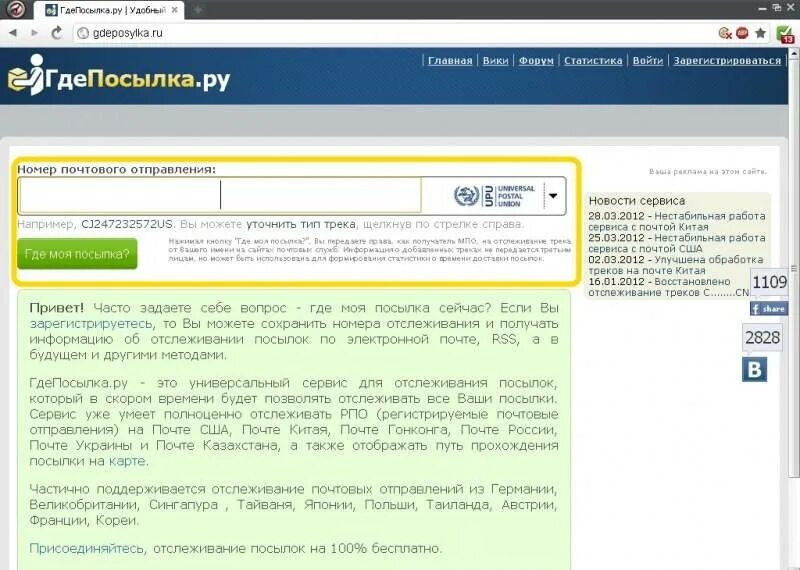The height and width of the screenshot is (570, 800).
Task: Click Ваша реклама на этом сайте link
Action: click(708, 171)
